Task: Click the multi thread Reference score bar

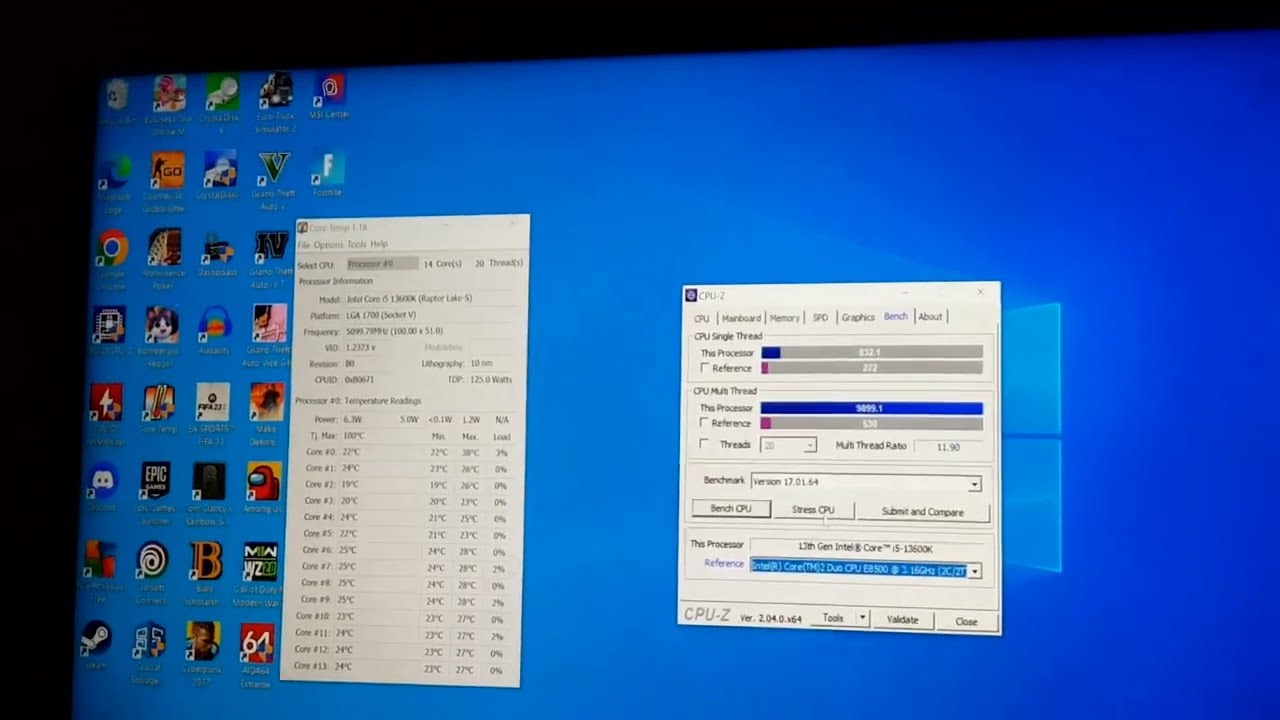Action: (x=871, y=424)
